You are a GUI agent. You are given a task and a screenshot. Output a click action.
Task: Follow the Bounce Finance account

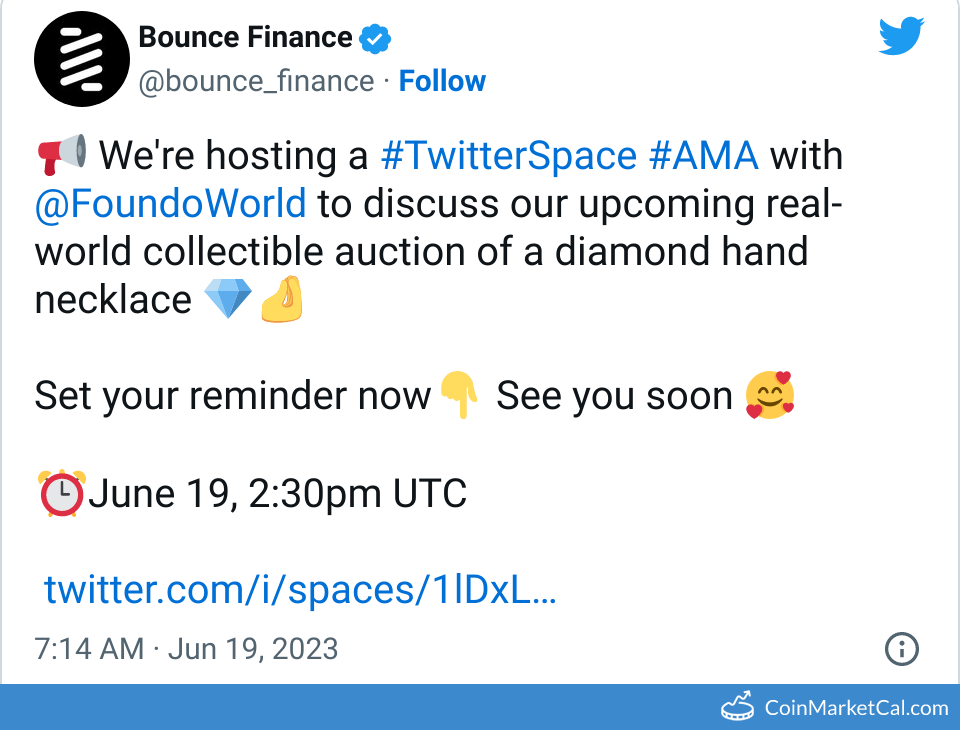pyautogui.click(x=442, y=81)
